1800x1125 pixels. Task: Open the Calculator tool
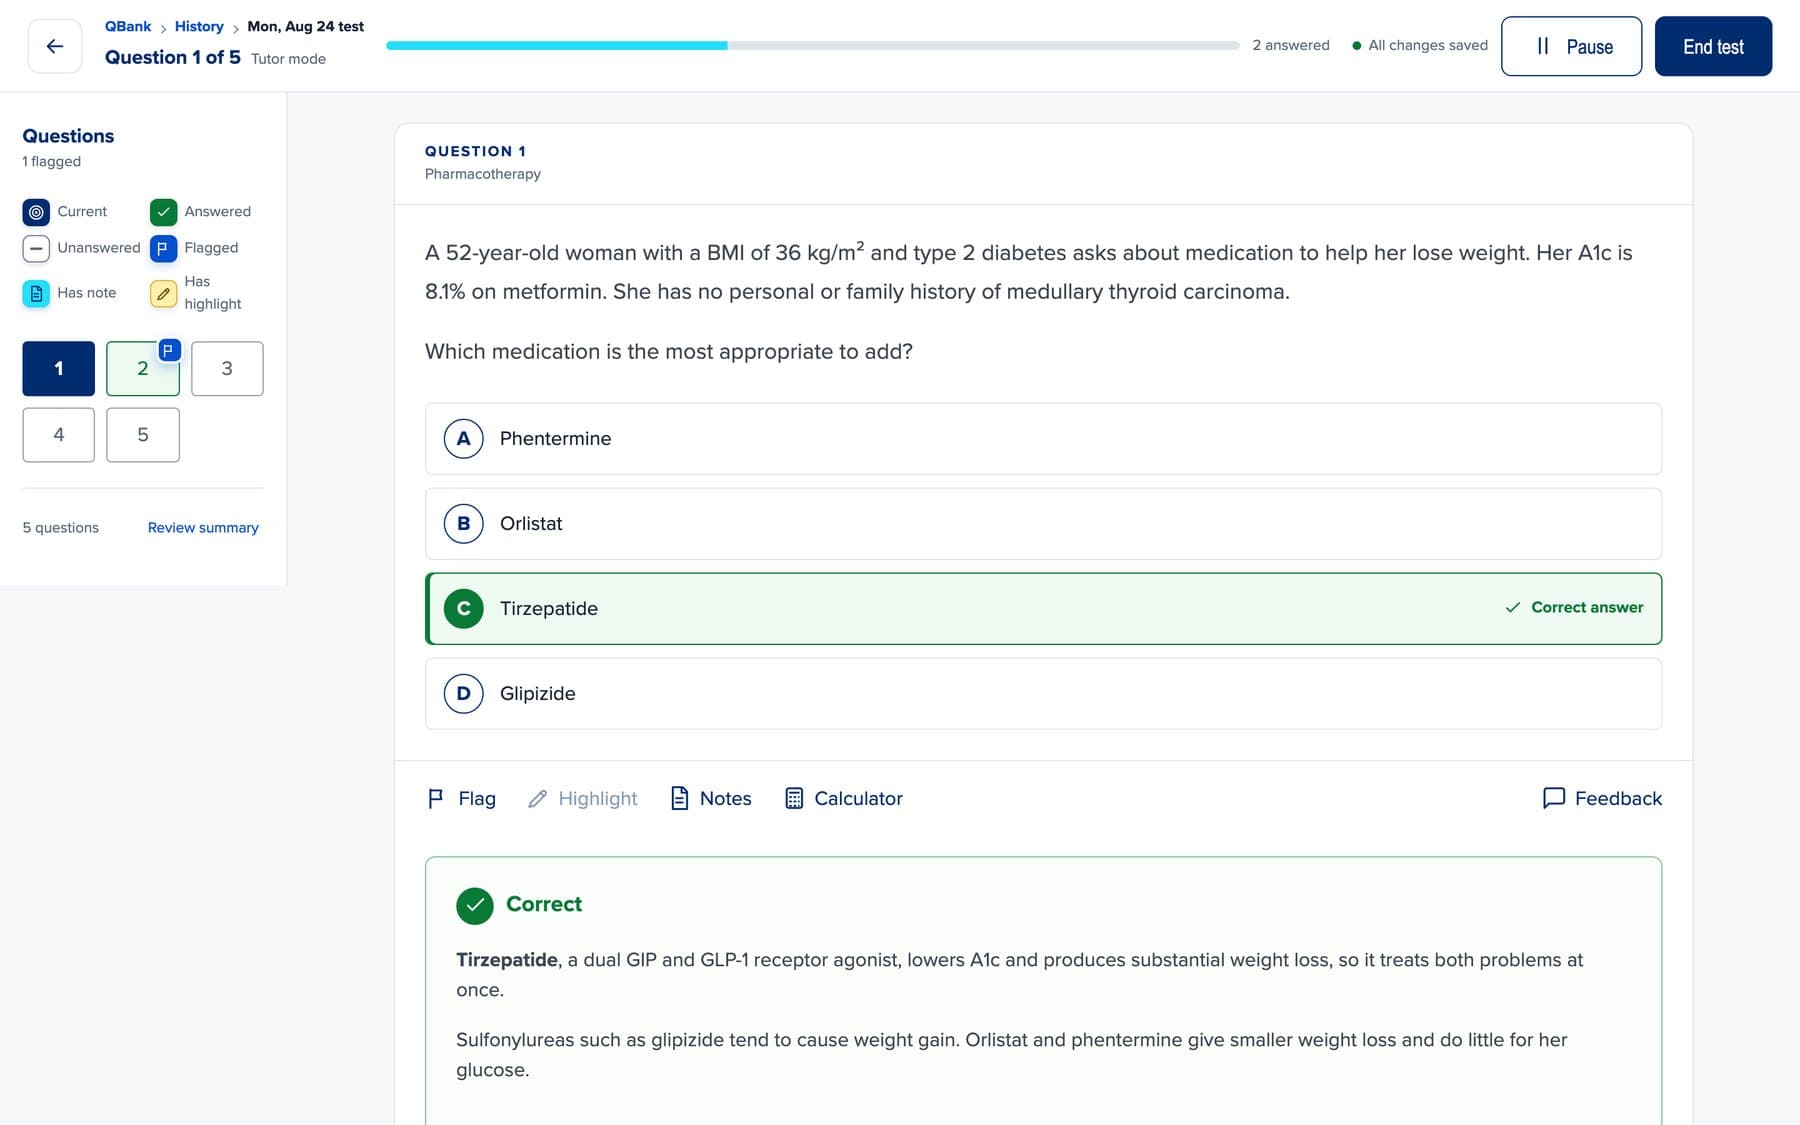coord(843,798)
